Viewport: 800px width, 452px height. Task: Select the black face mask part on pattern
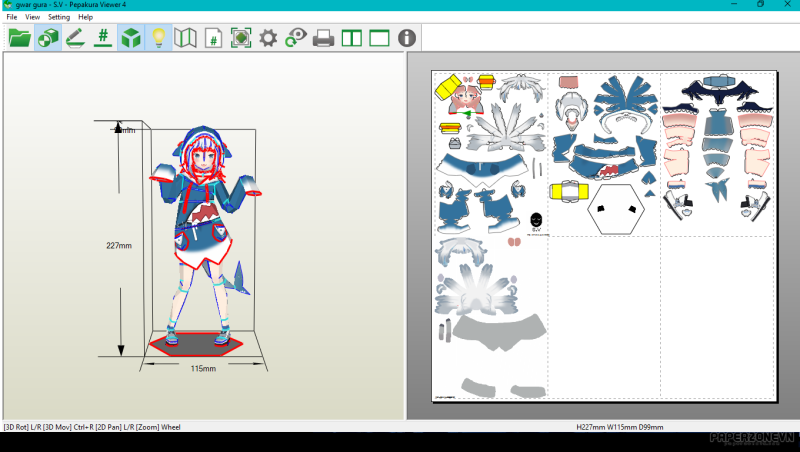tap(536, 220)
